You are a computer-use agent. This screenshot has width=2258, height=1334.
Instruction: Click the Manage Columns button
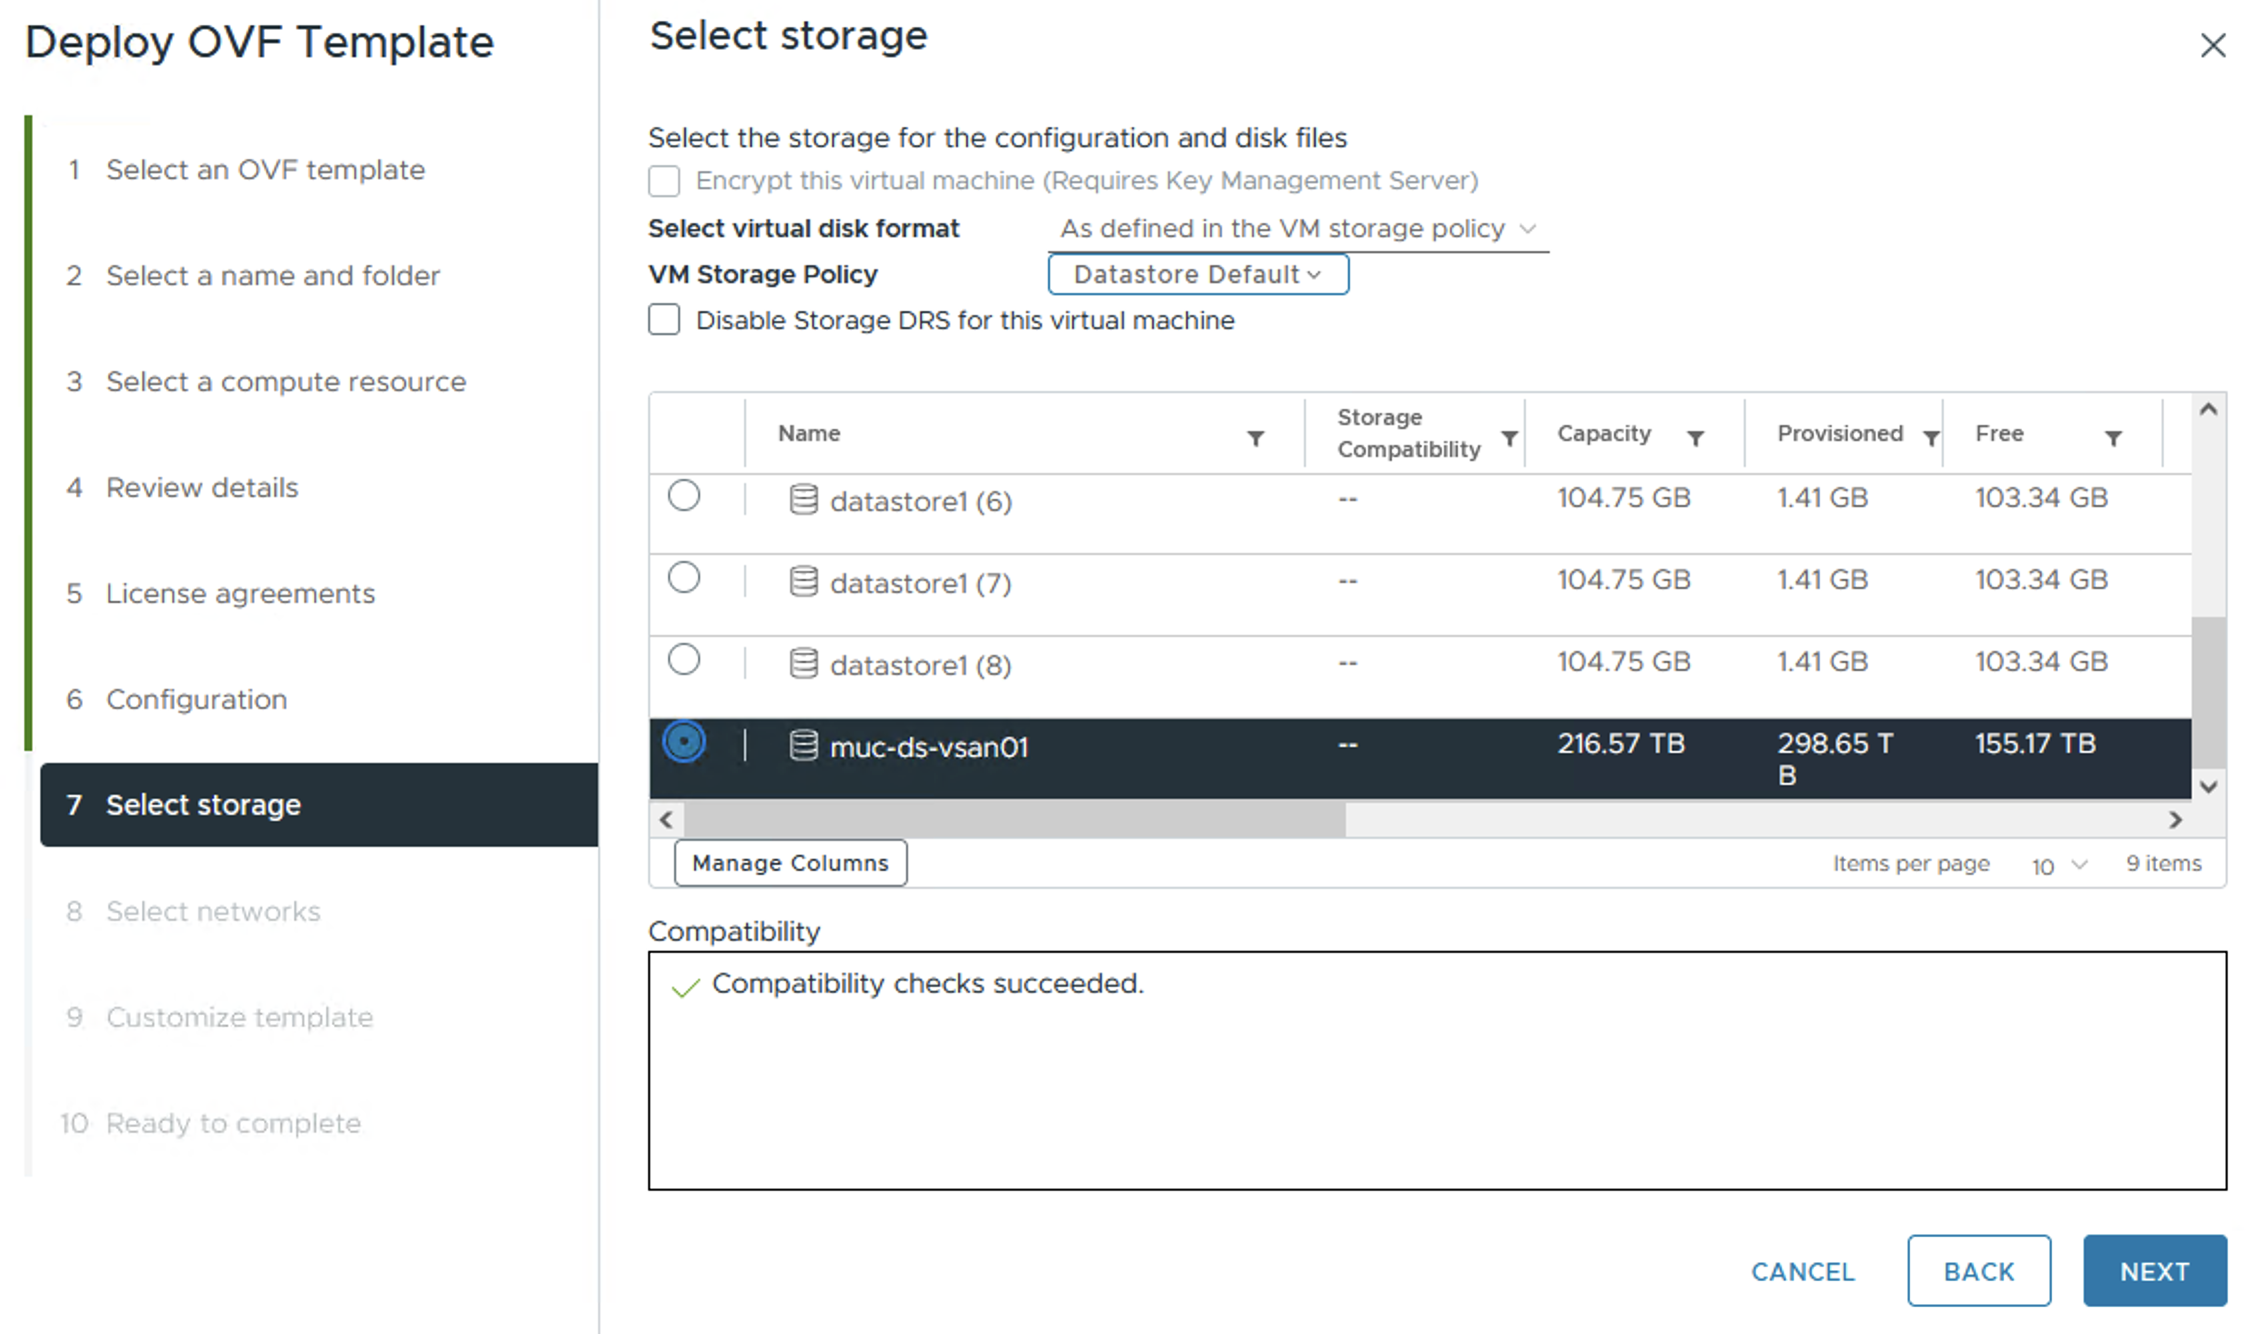pos(790,863)
